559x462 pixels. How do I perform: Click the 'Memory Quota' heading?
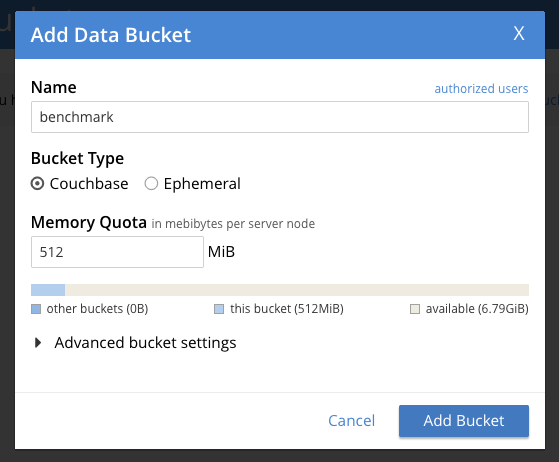(x=89, y=222)
